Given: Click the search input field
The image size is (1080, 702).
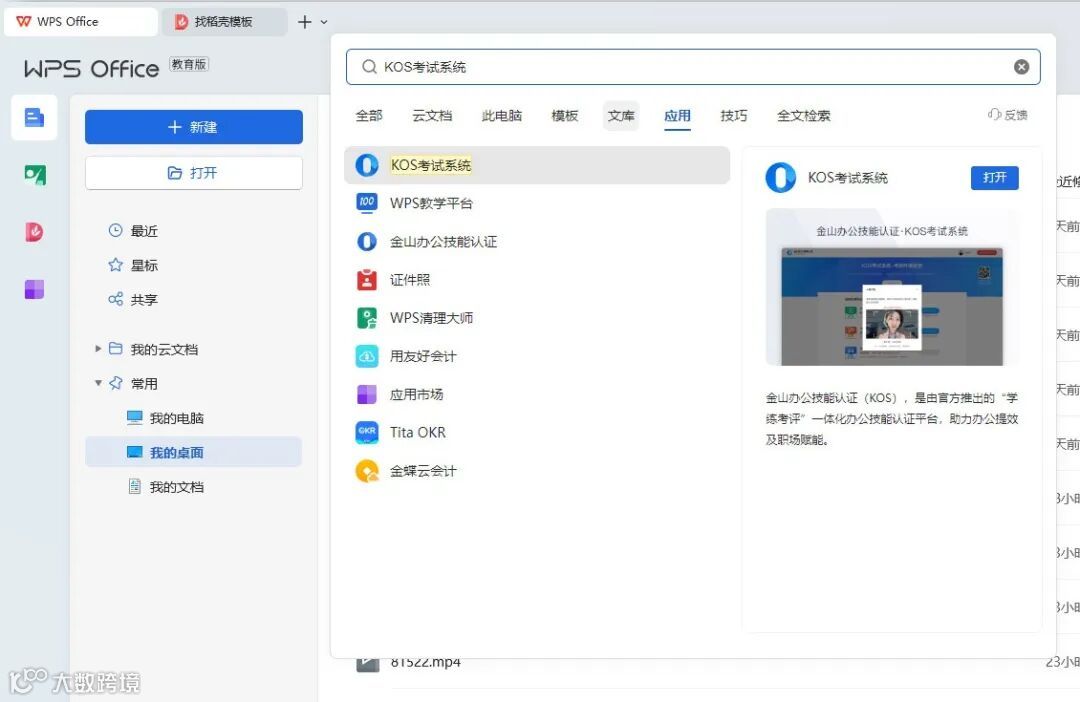Looking at the screenshot, I should [x=693, y=67].
